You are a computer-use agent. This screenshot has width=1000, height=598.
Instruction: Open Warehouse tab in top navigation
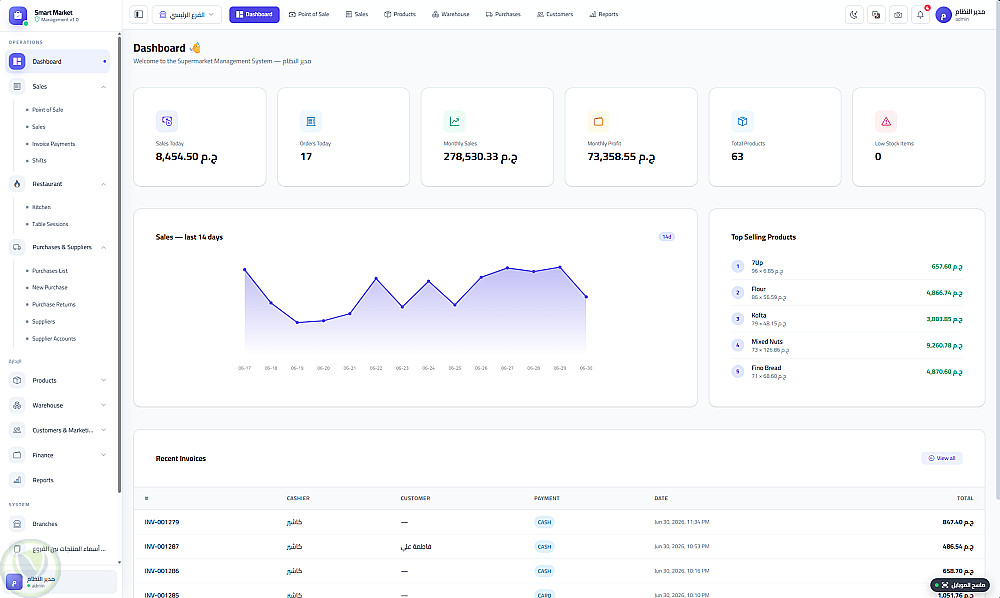[x=450, y=14]
